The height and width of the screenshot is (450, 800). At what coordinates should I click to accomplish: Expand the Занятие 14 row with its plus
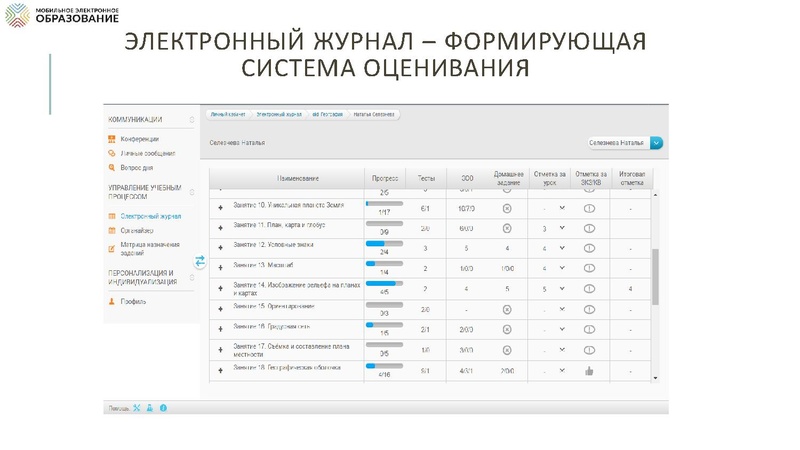point(220,289)
